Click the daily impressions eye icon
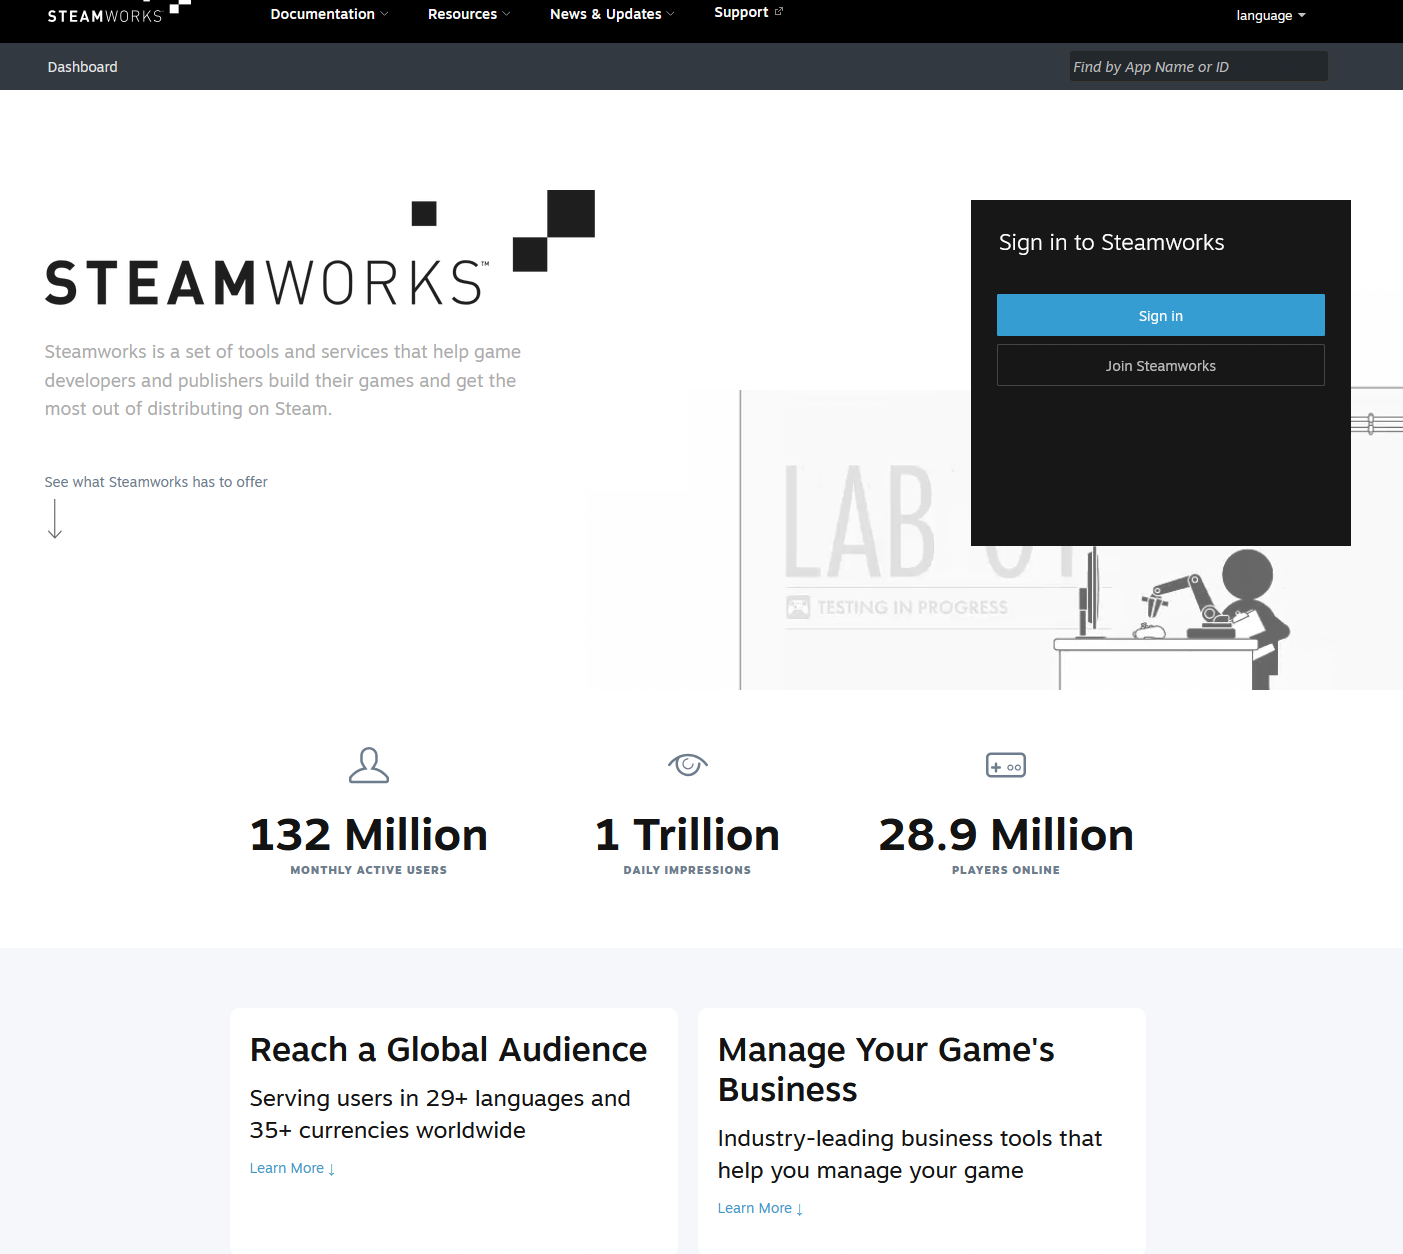This screenshot has height=1254, width=1403. [688, 765]
